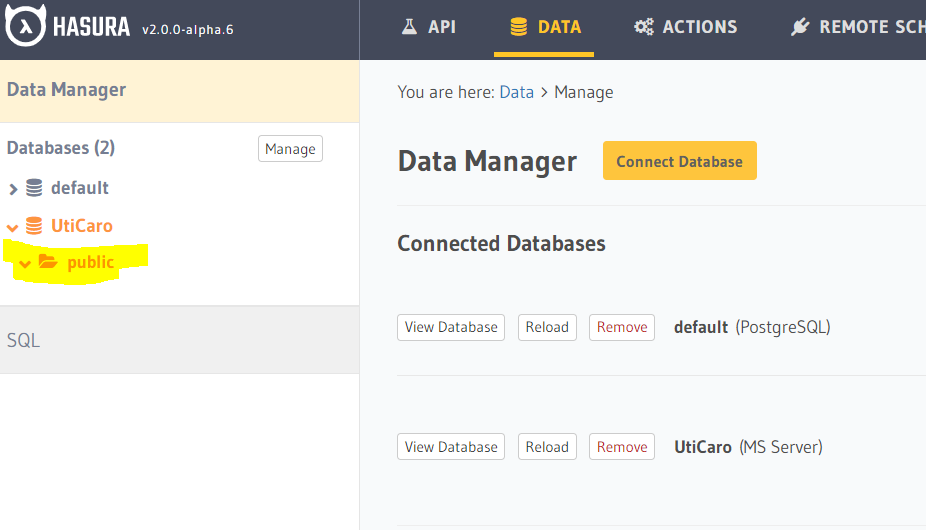
Task: Click the Manage button beside Databases
Action: click(x=290, y=148)
